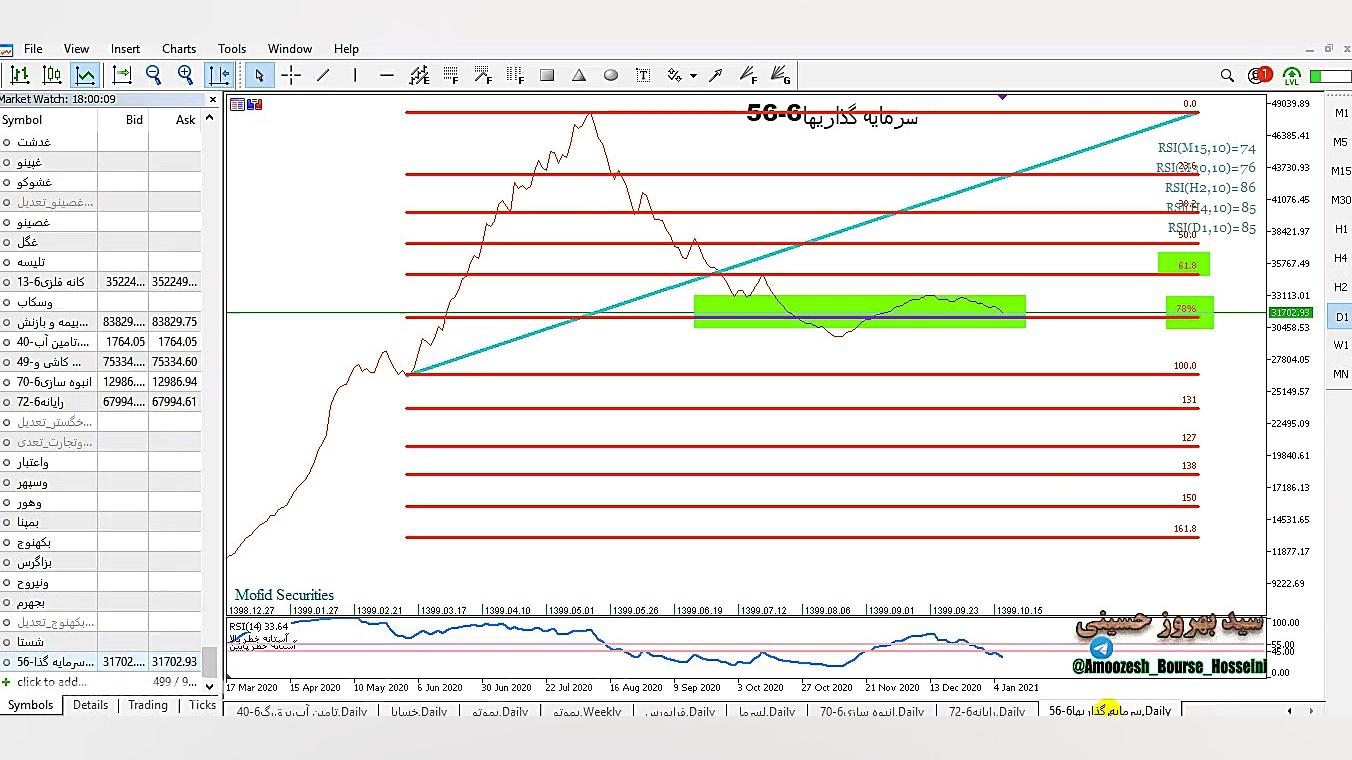
Task: Close the Market Watch panel
Action: click(212, 99)
